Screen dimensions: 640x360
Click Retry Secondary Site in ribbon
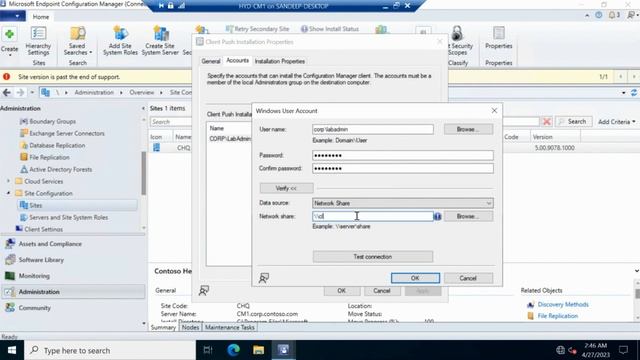(x=257, y=29)
